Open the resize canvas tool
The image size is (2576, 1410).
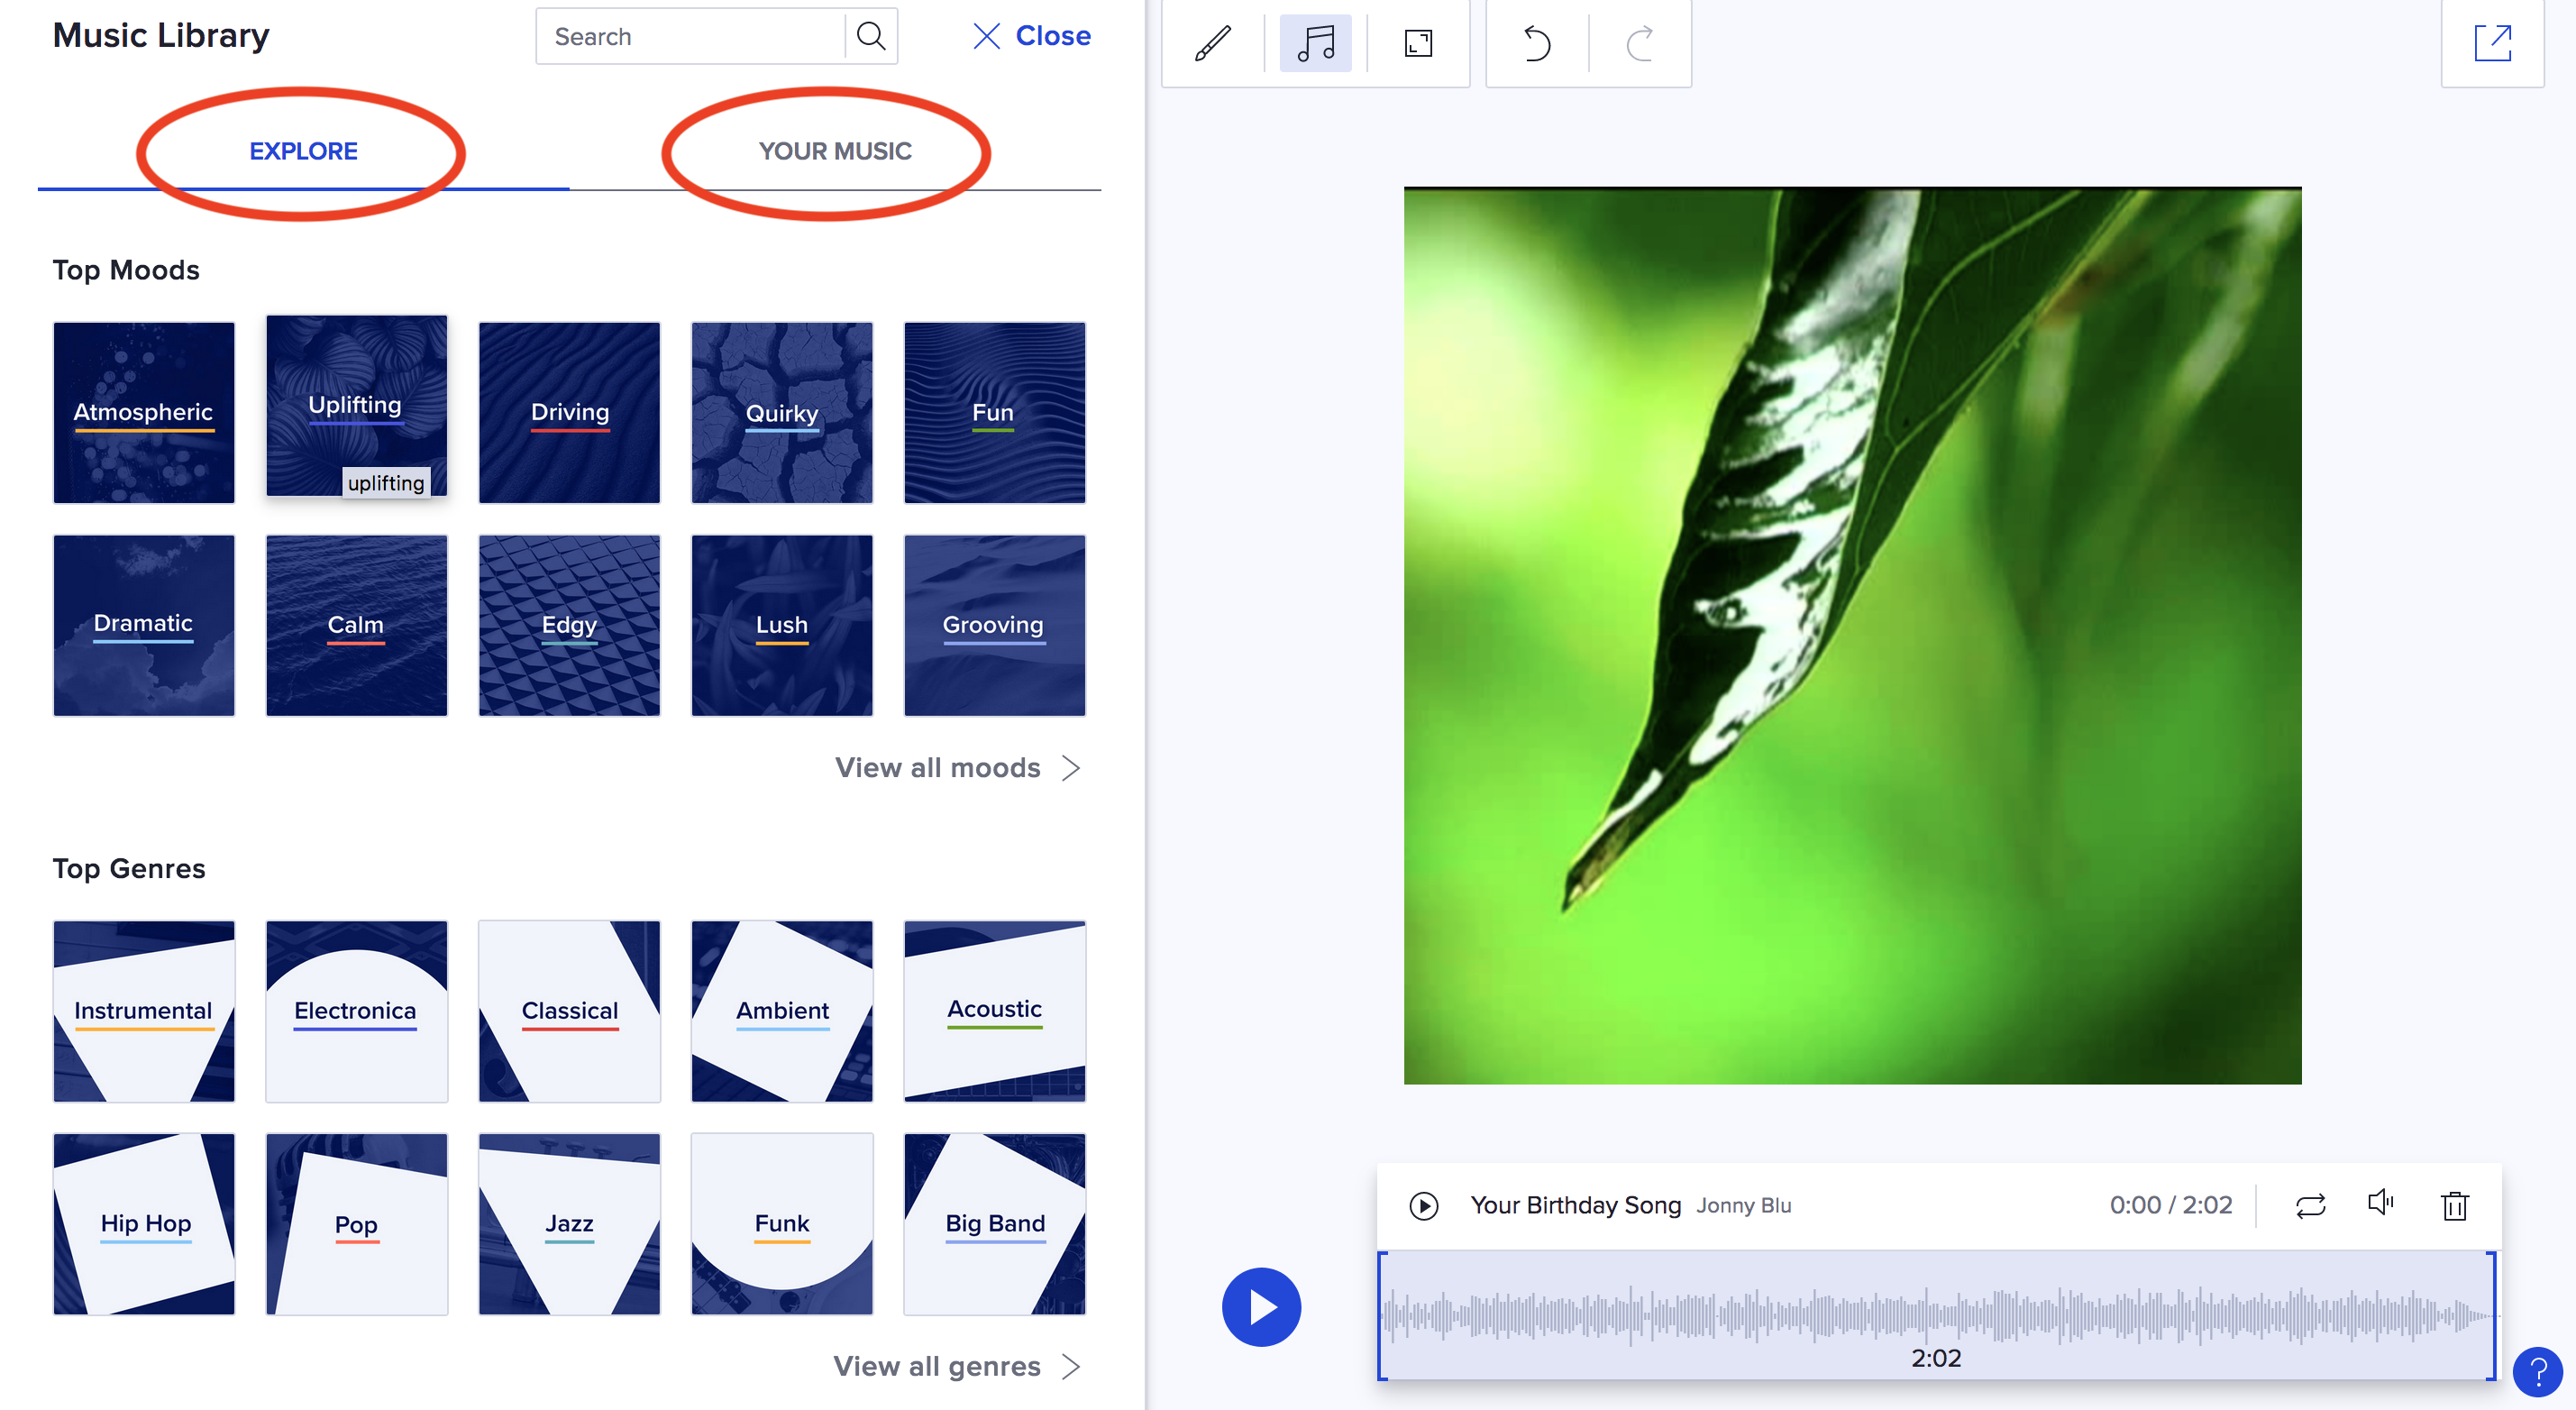click(1418, 43)
